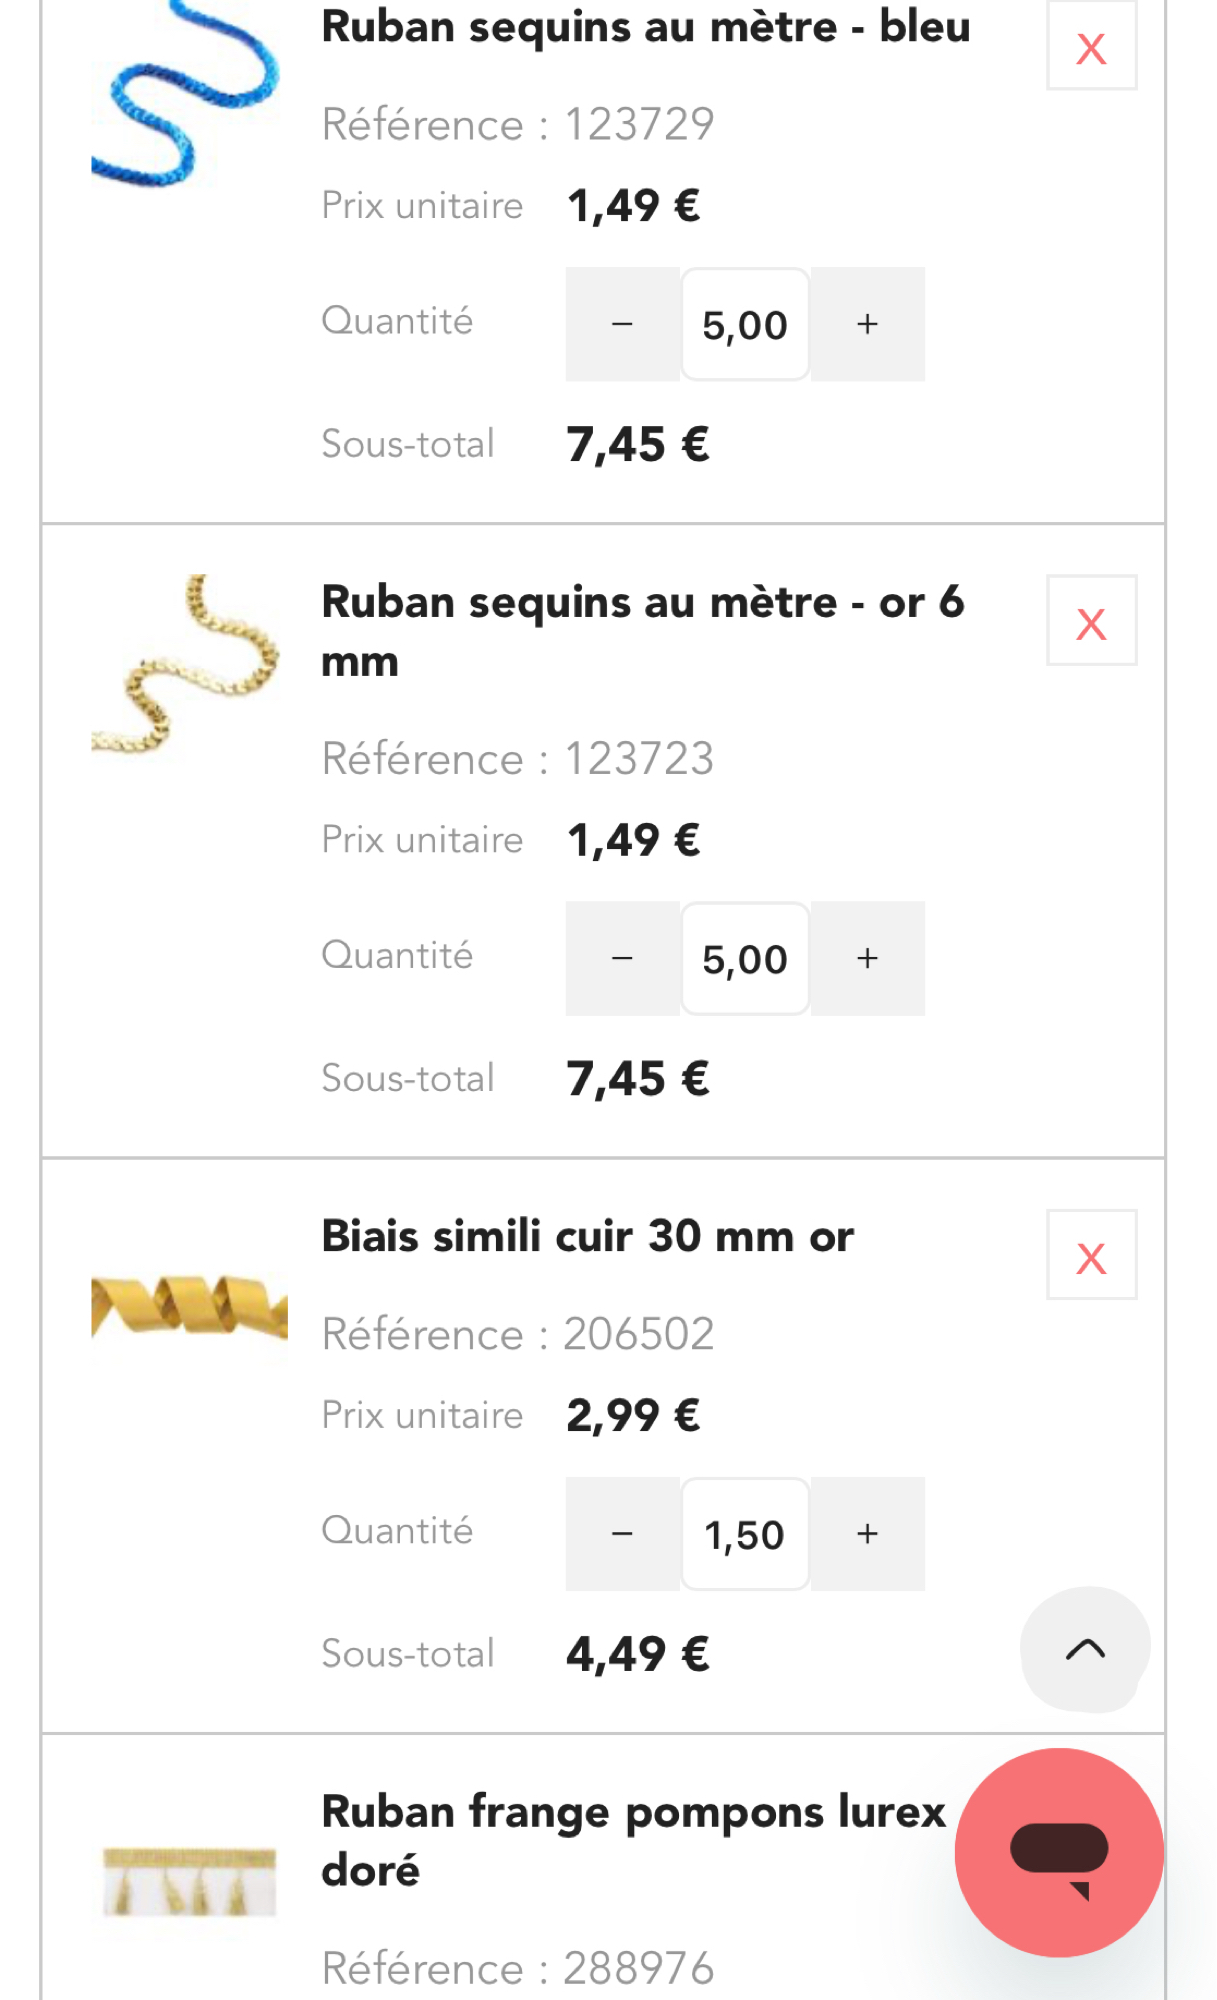Click the blue sequin ribbon quantity field
This screenshot has height=2000, width=1217.
click(745, 324)
